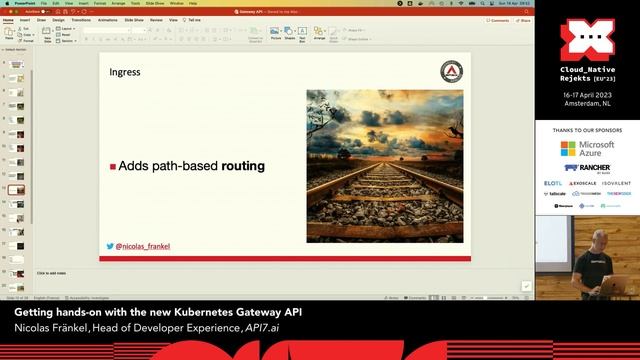Click the Twitter bird icon on slide

coord(110,246)
